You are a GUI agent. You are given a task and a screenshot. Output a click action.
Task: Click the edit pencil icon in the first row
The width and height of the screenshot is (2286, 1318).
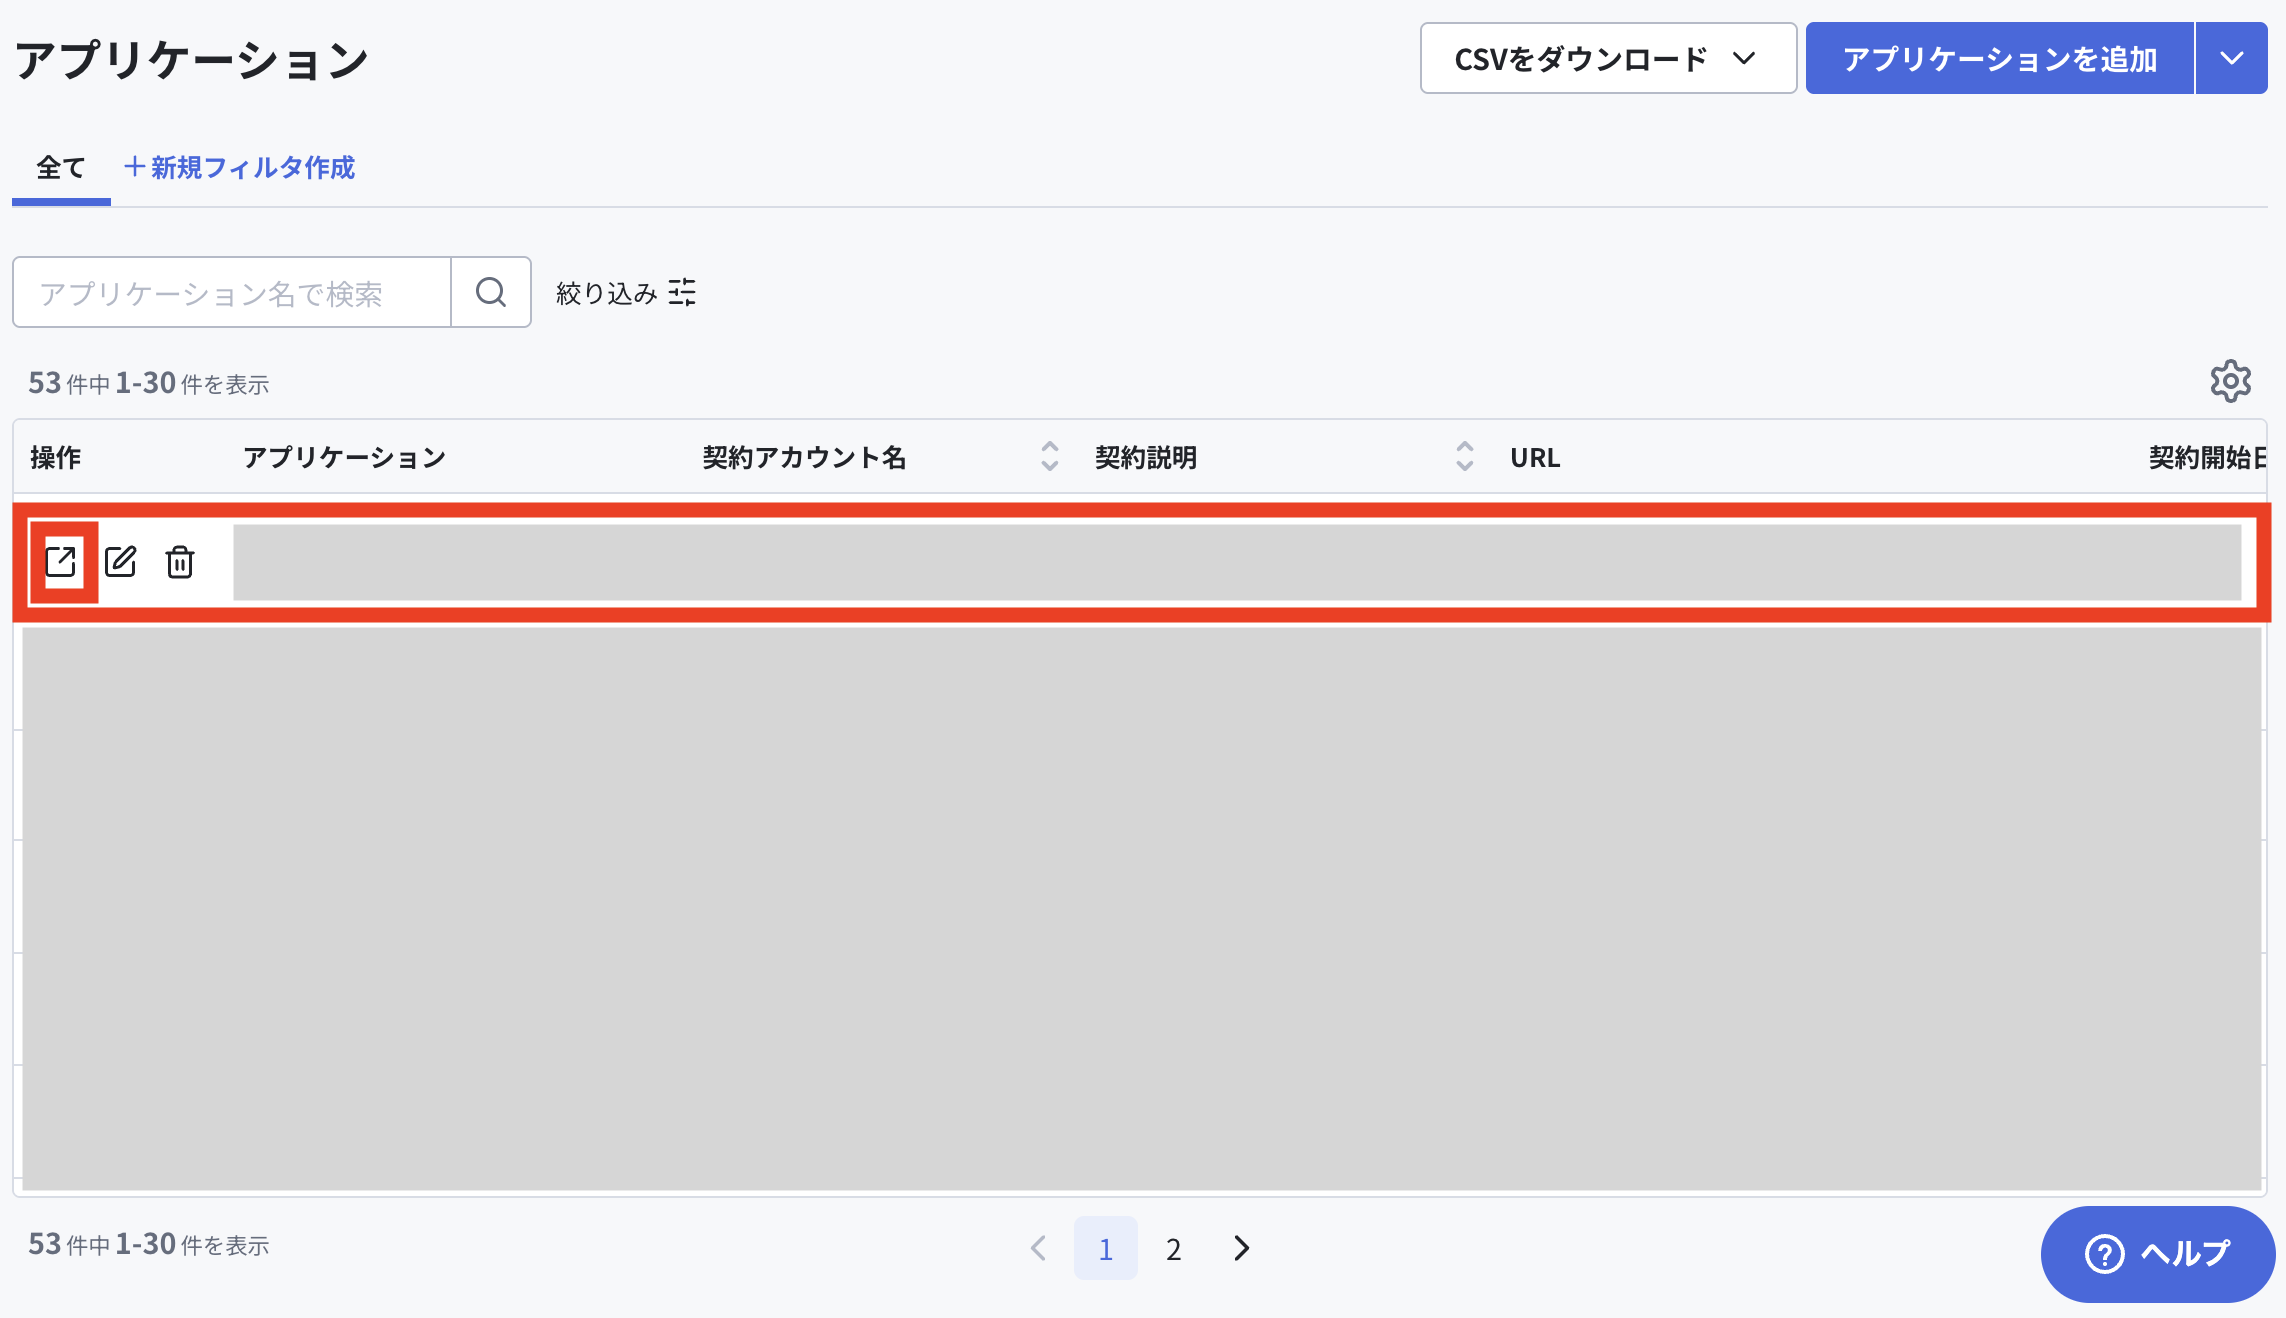121,562
